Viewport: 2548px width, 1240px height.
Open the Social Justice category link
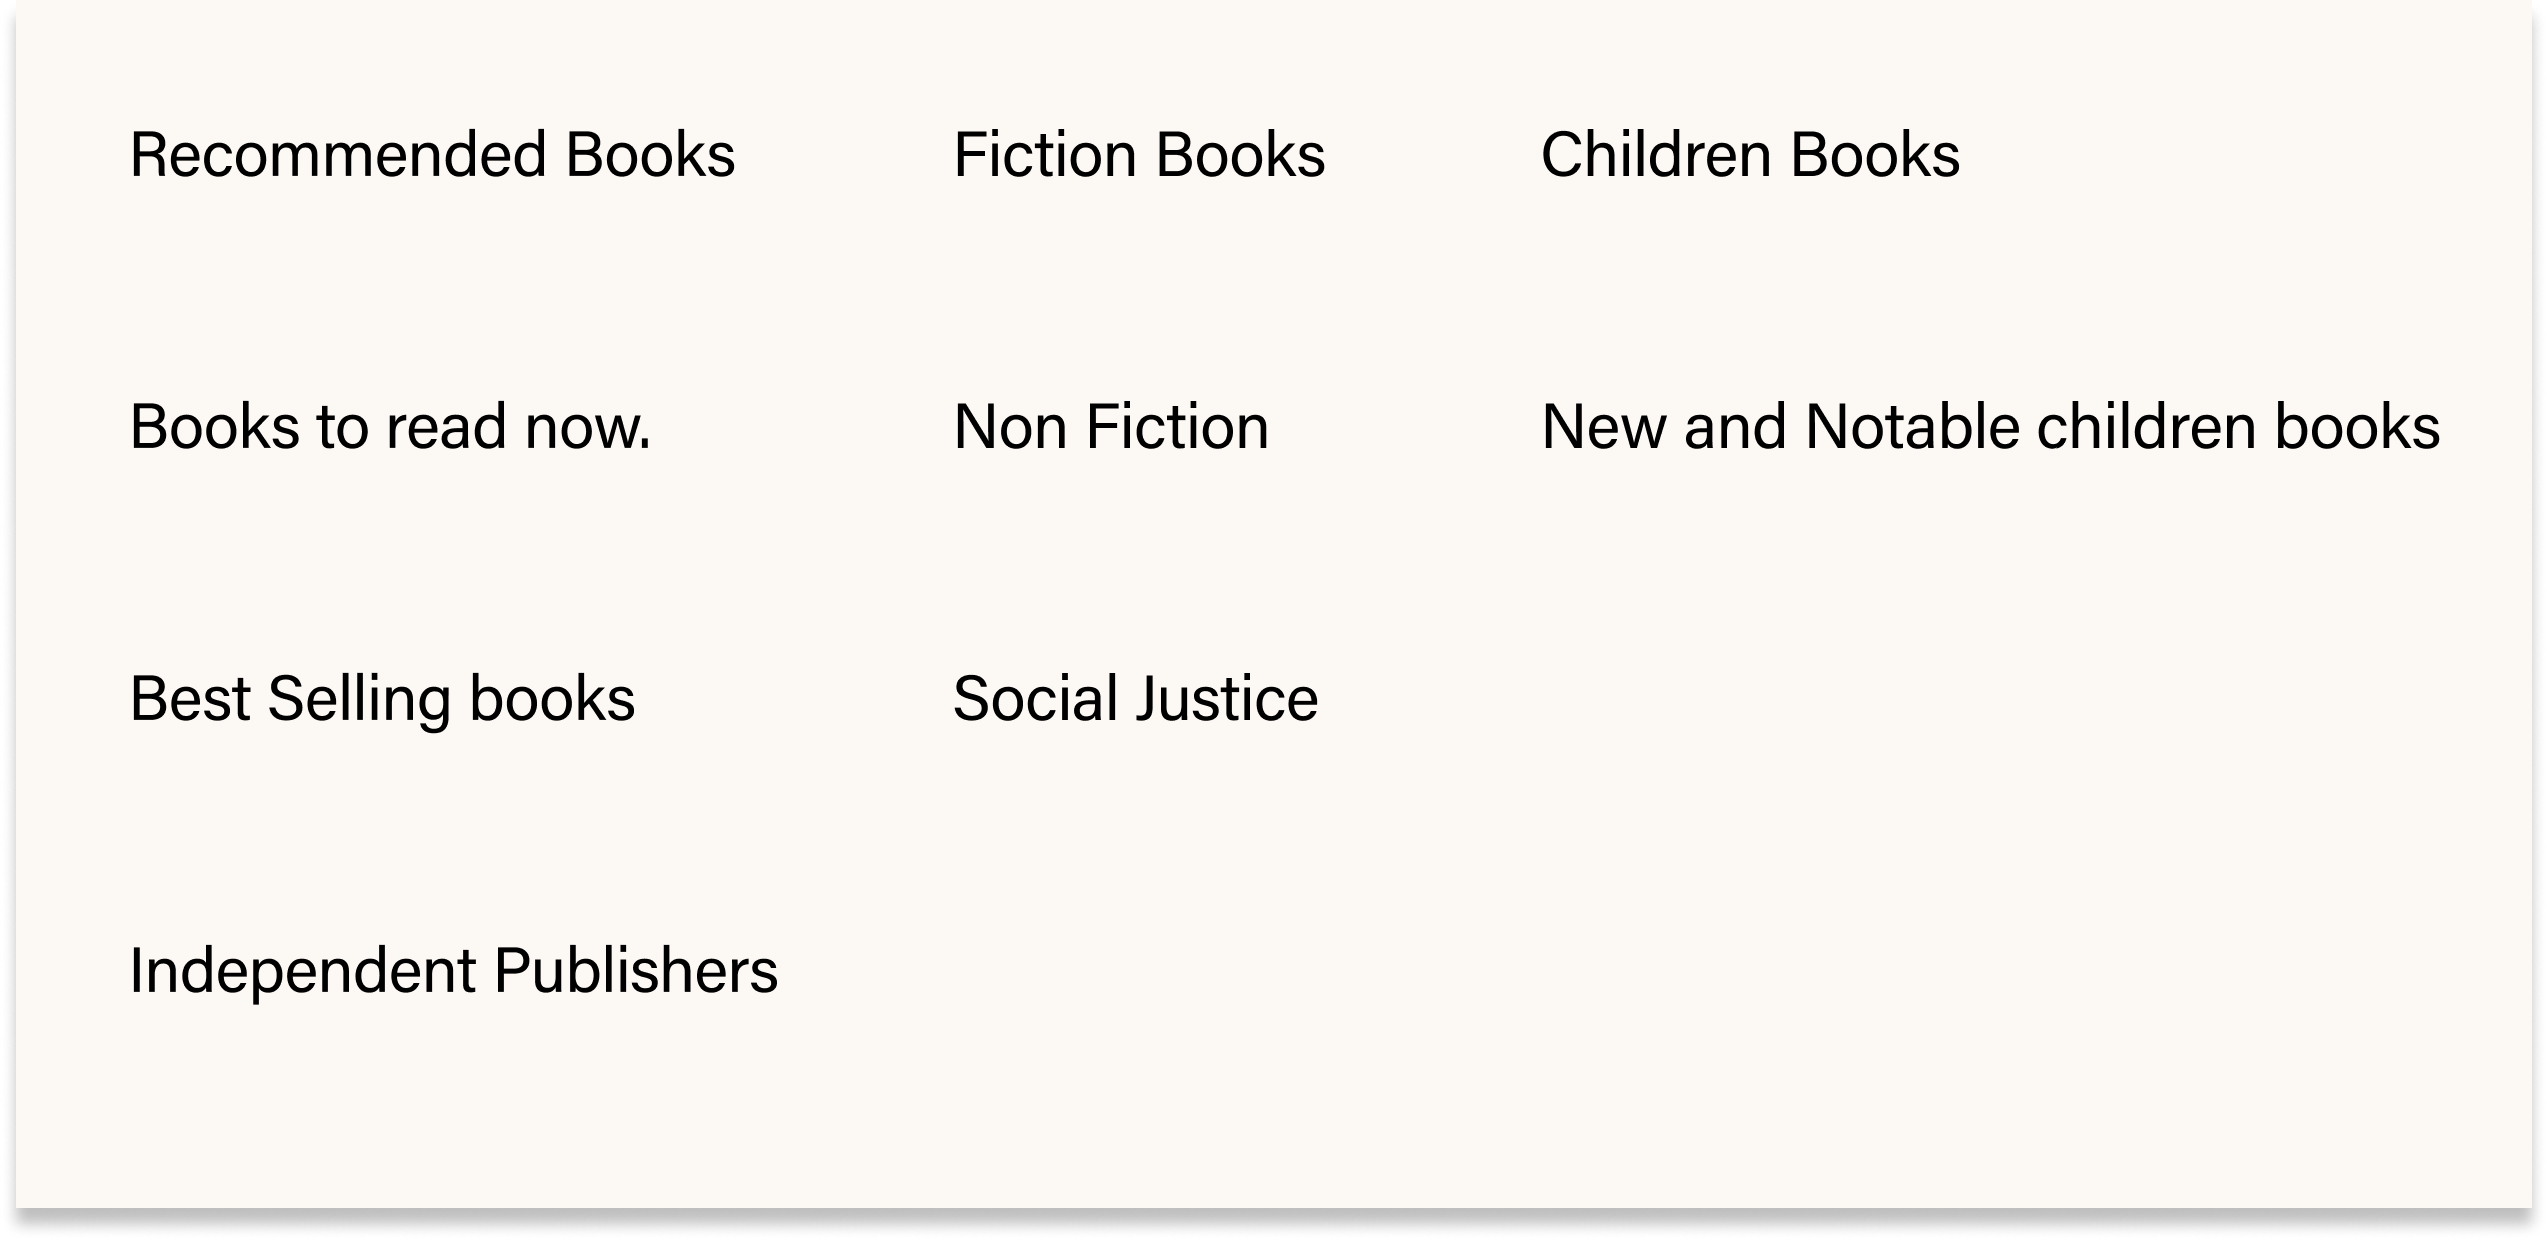point(1135,698)
